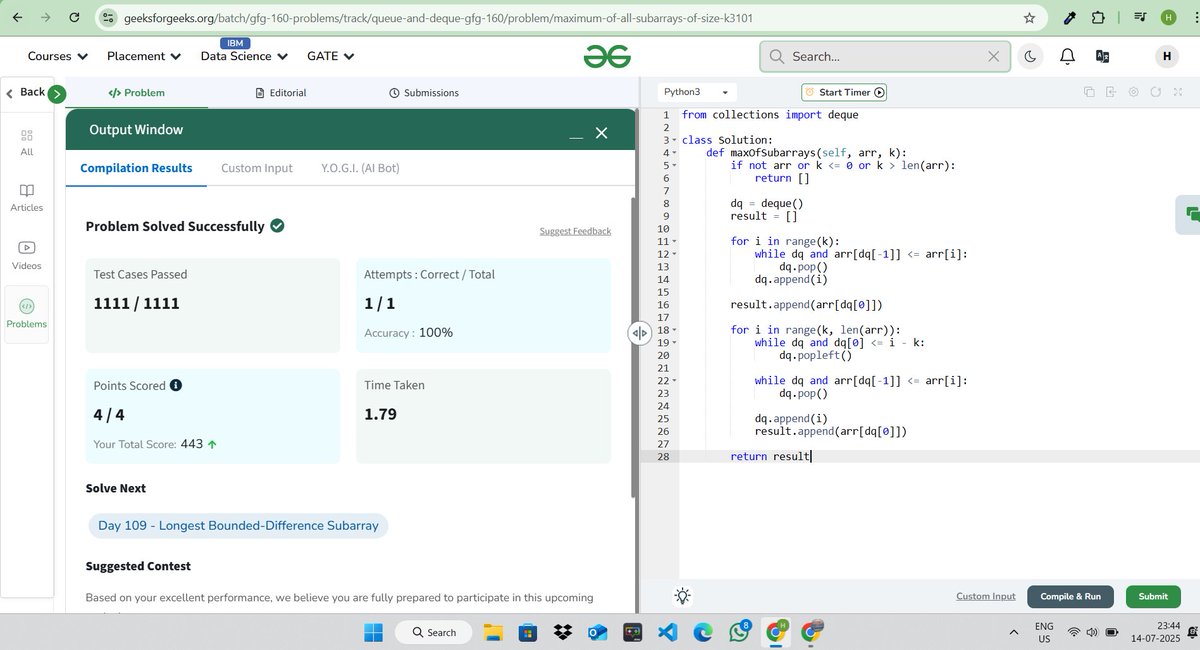This screenshot has height=650, width=1200.
Task: Click the Start Timer button
Action: point(844,92)
